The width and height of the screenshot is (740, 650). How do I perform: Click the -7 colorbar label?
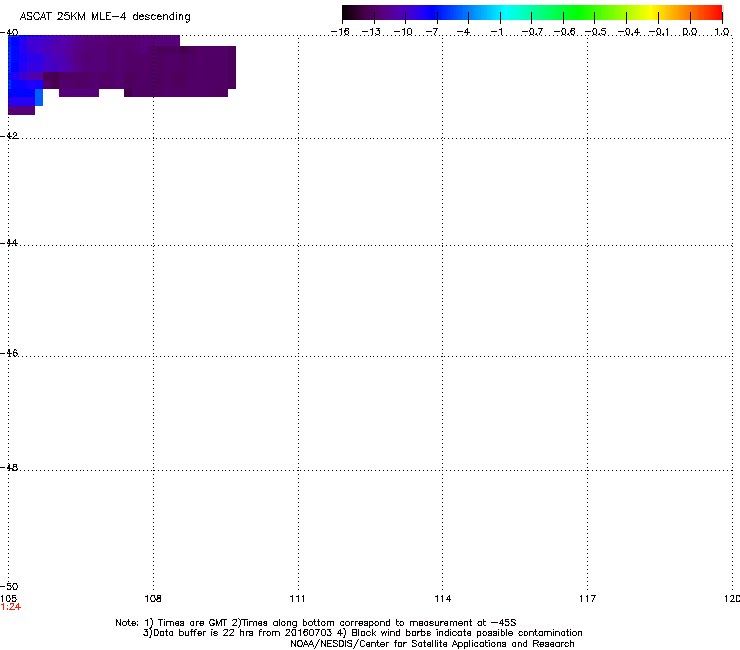pyautogui.click(x=432, y=32)
